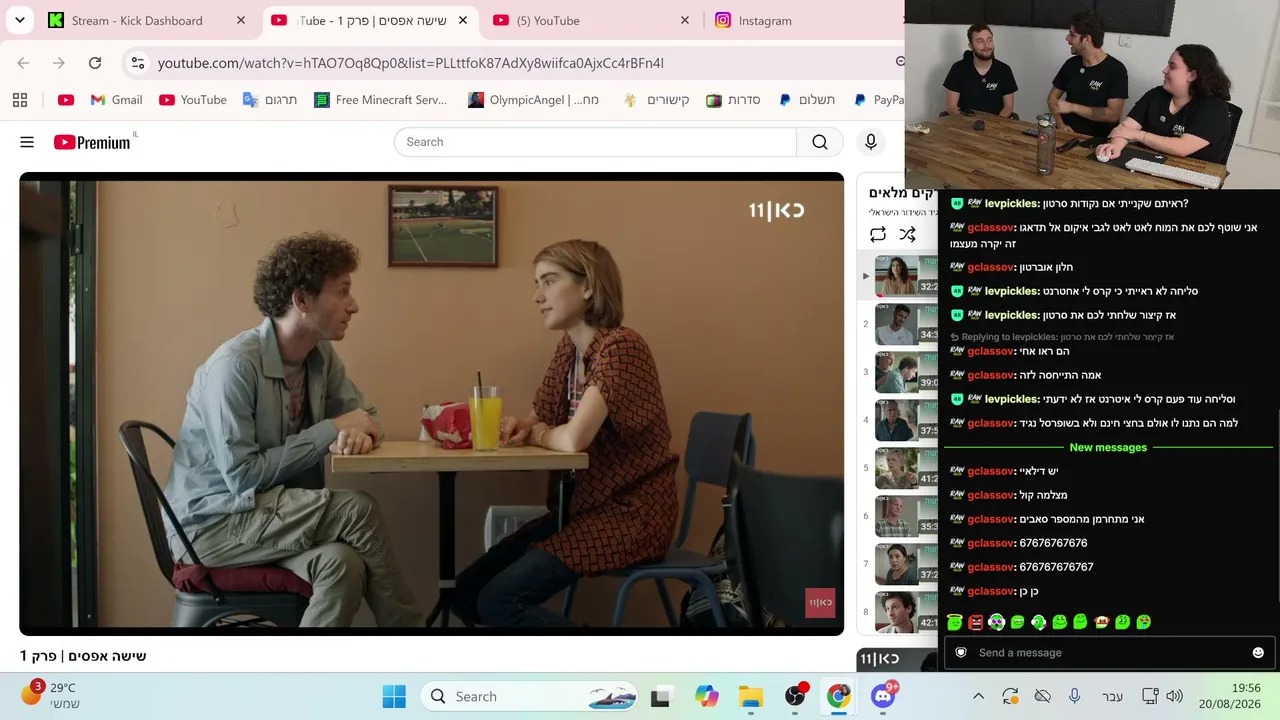Click the shield icon in chat box
This screenshot has width=1280, height=720.
[x=961, y=653]
